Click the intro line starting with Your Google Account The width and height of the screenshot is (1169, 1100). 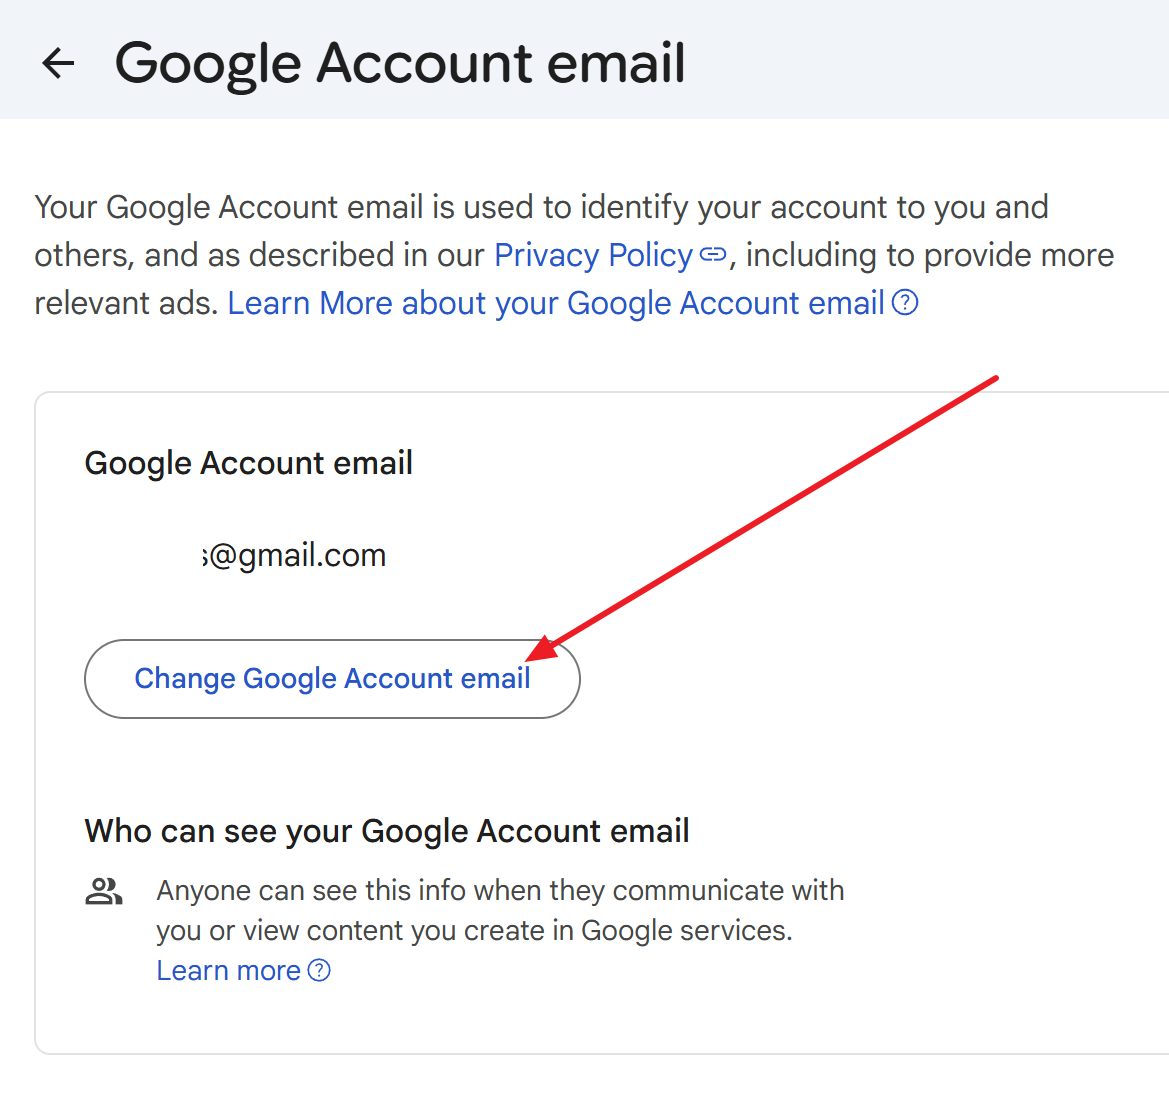pos(541,207)
